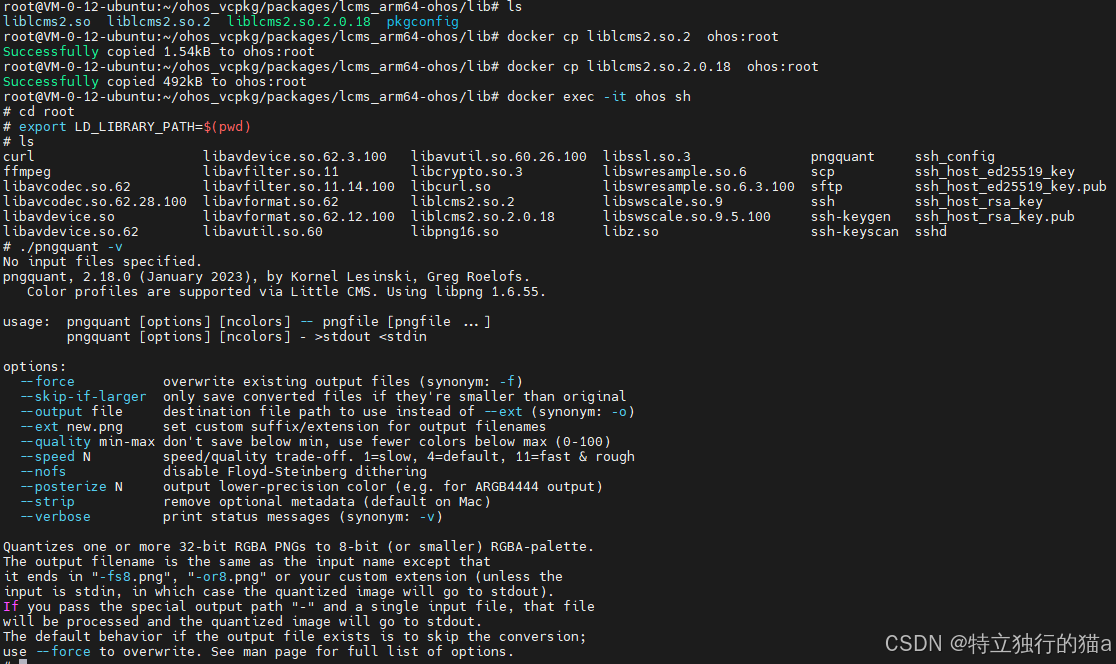The width and height of the screenshot is (1116, 664).
Task: Click 'sshd' in file listing
Action: pos(930,231)
